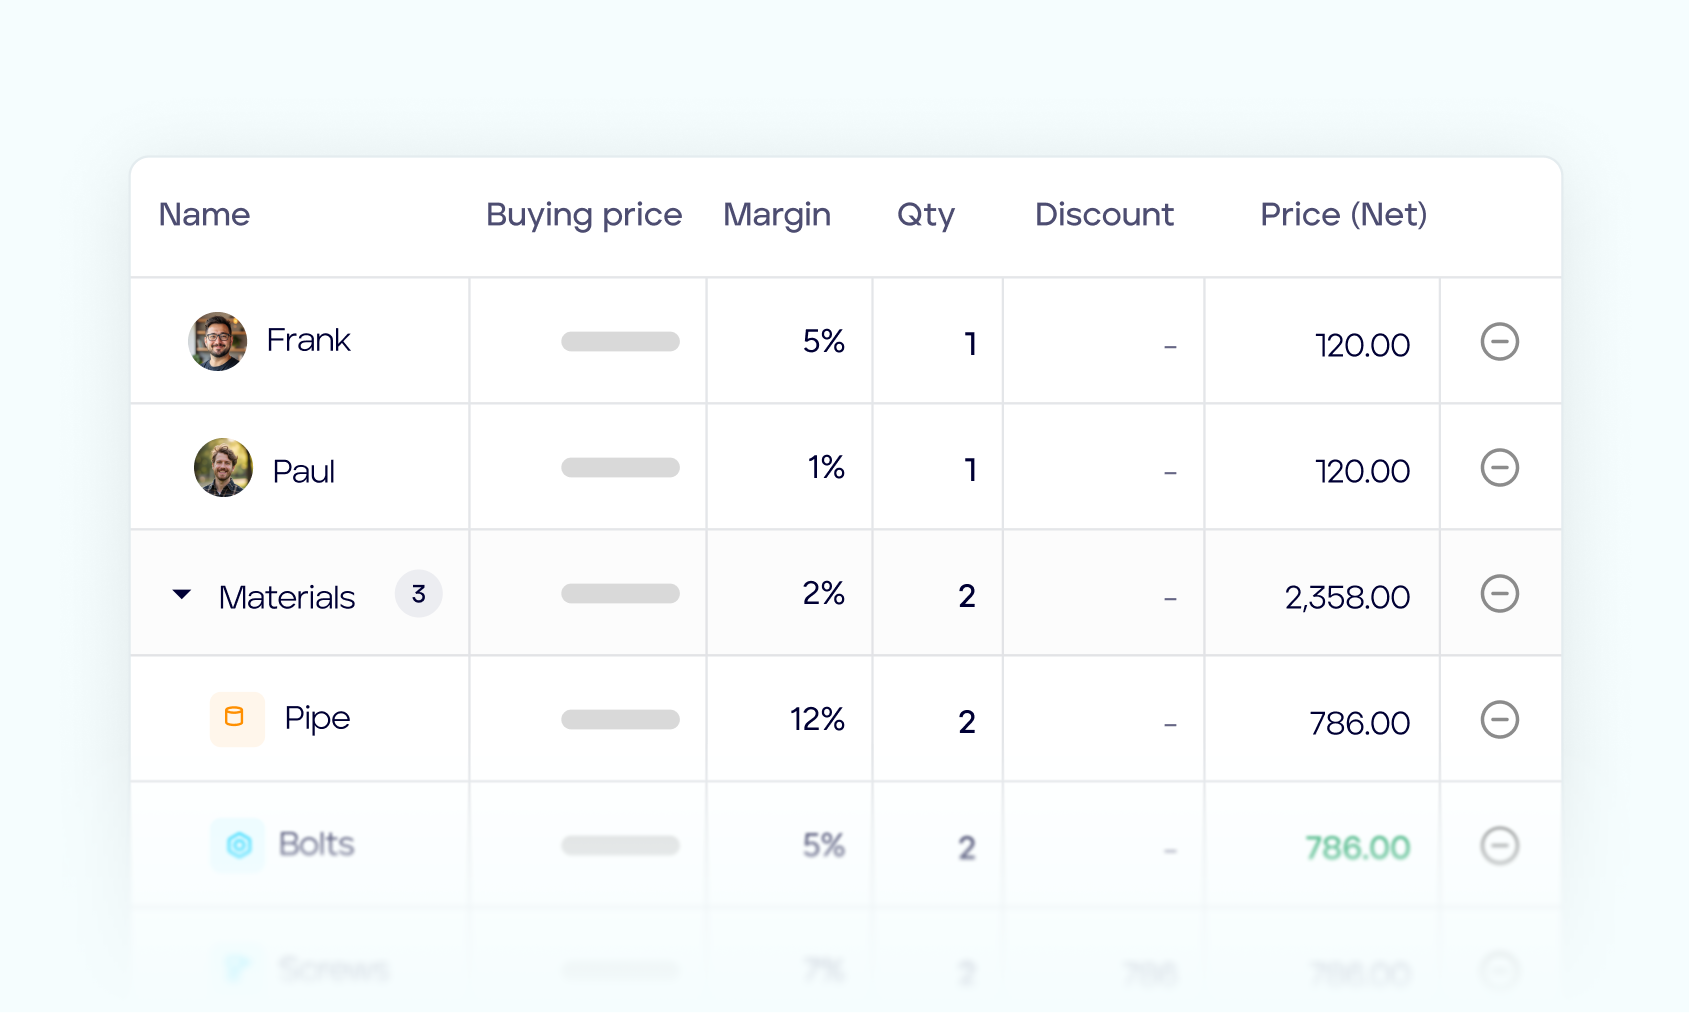The height and width of the screenshot is (1013, 1689).
Task: Select the Frank name cell
Action: [308, 341]
